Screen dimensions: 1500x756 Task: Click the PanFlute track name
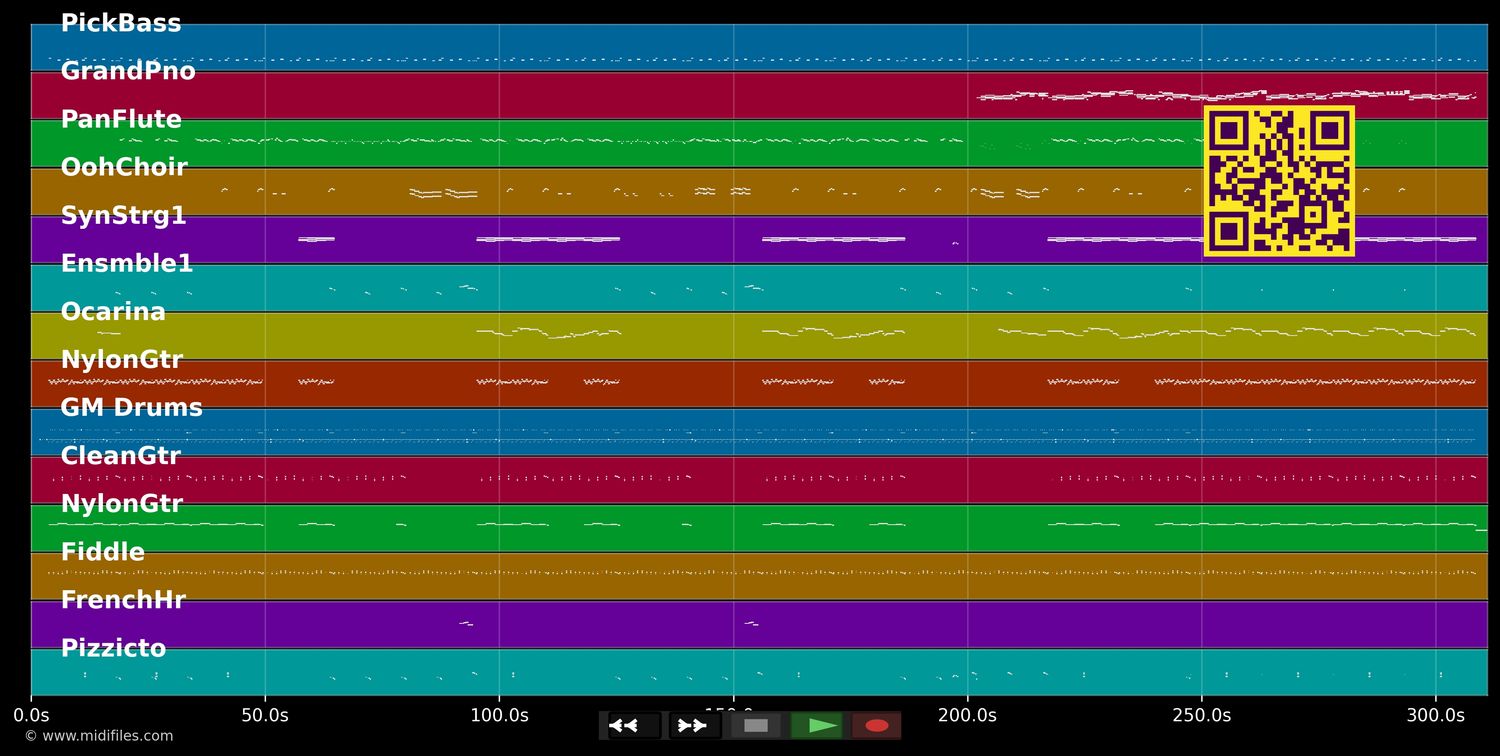point(121,120)
